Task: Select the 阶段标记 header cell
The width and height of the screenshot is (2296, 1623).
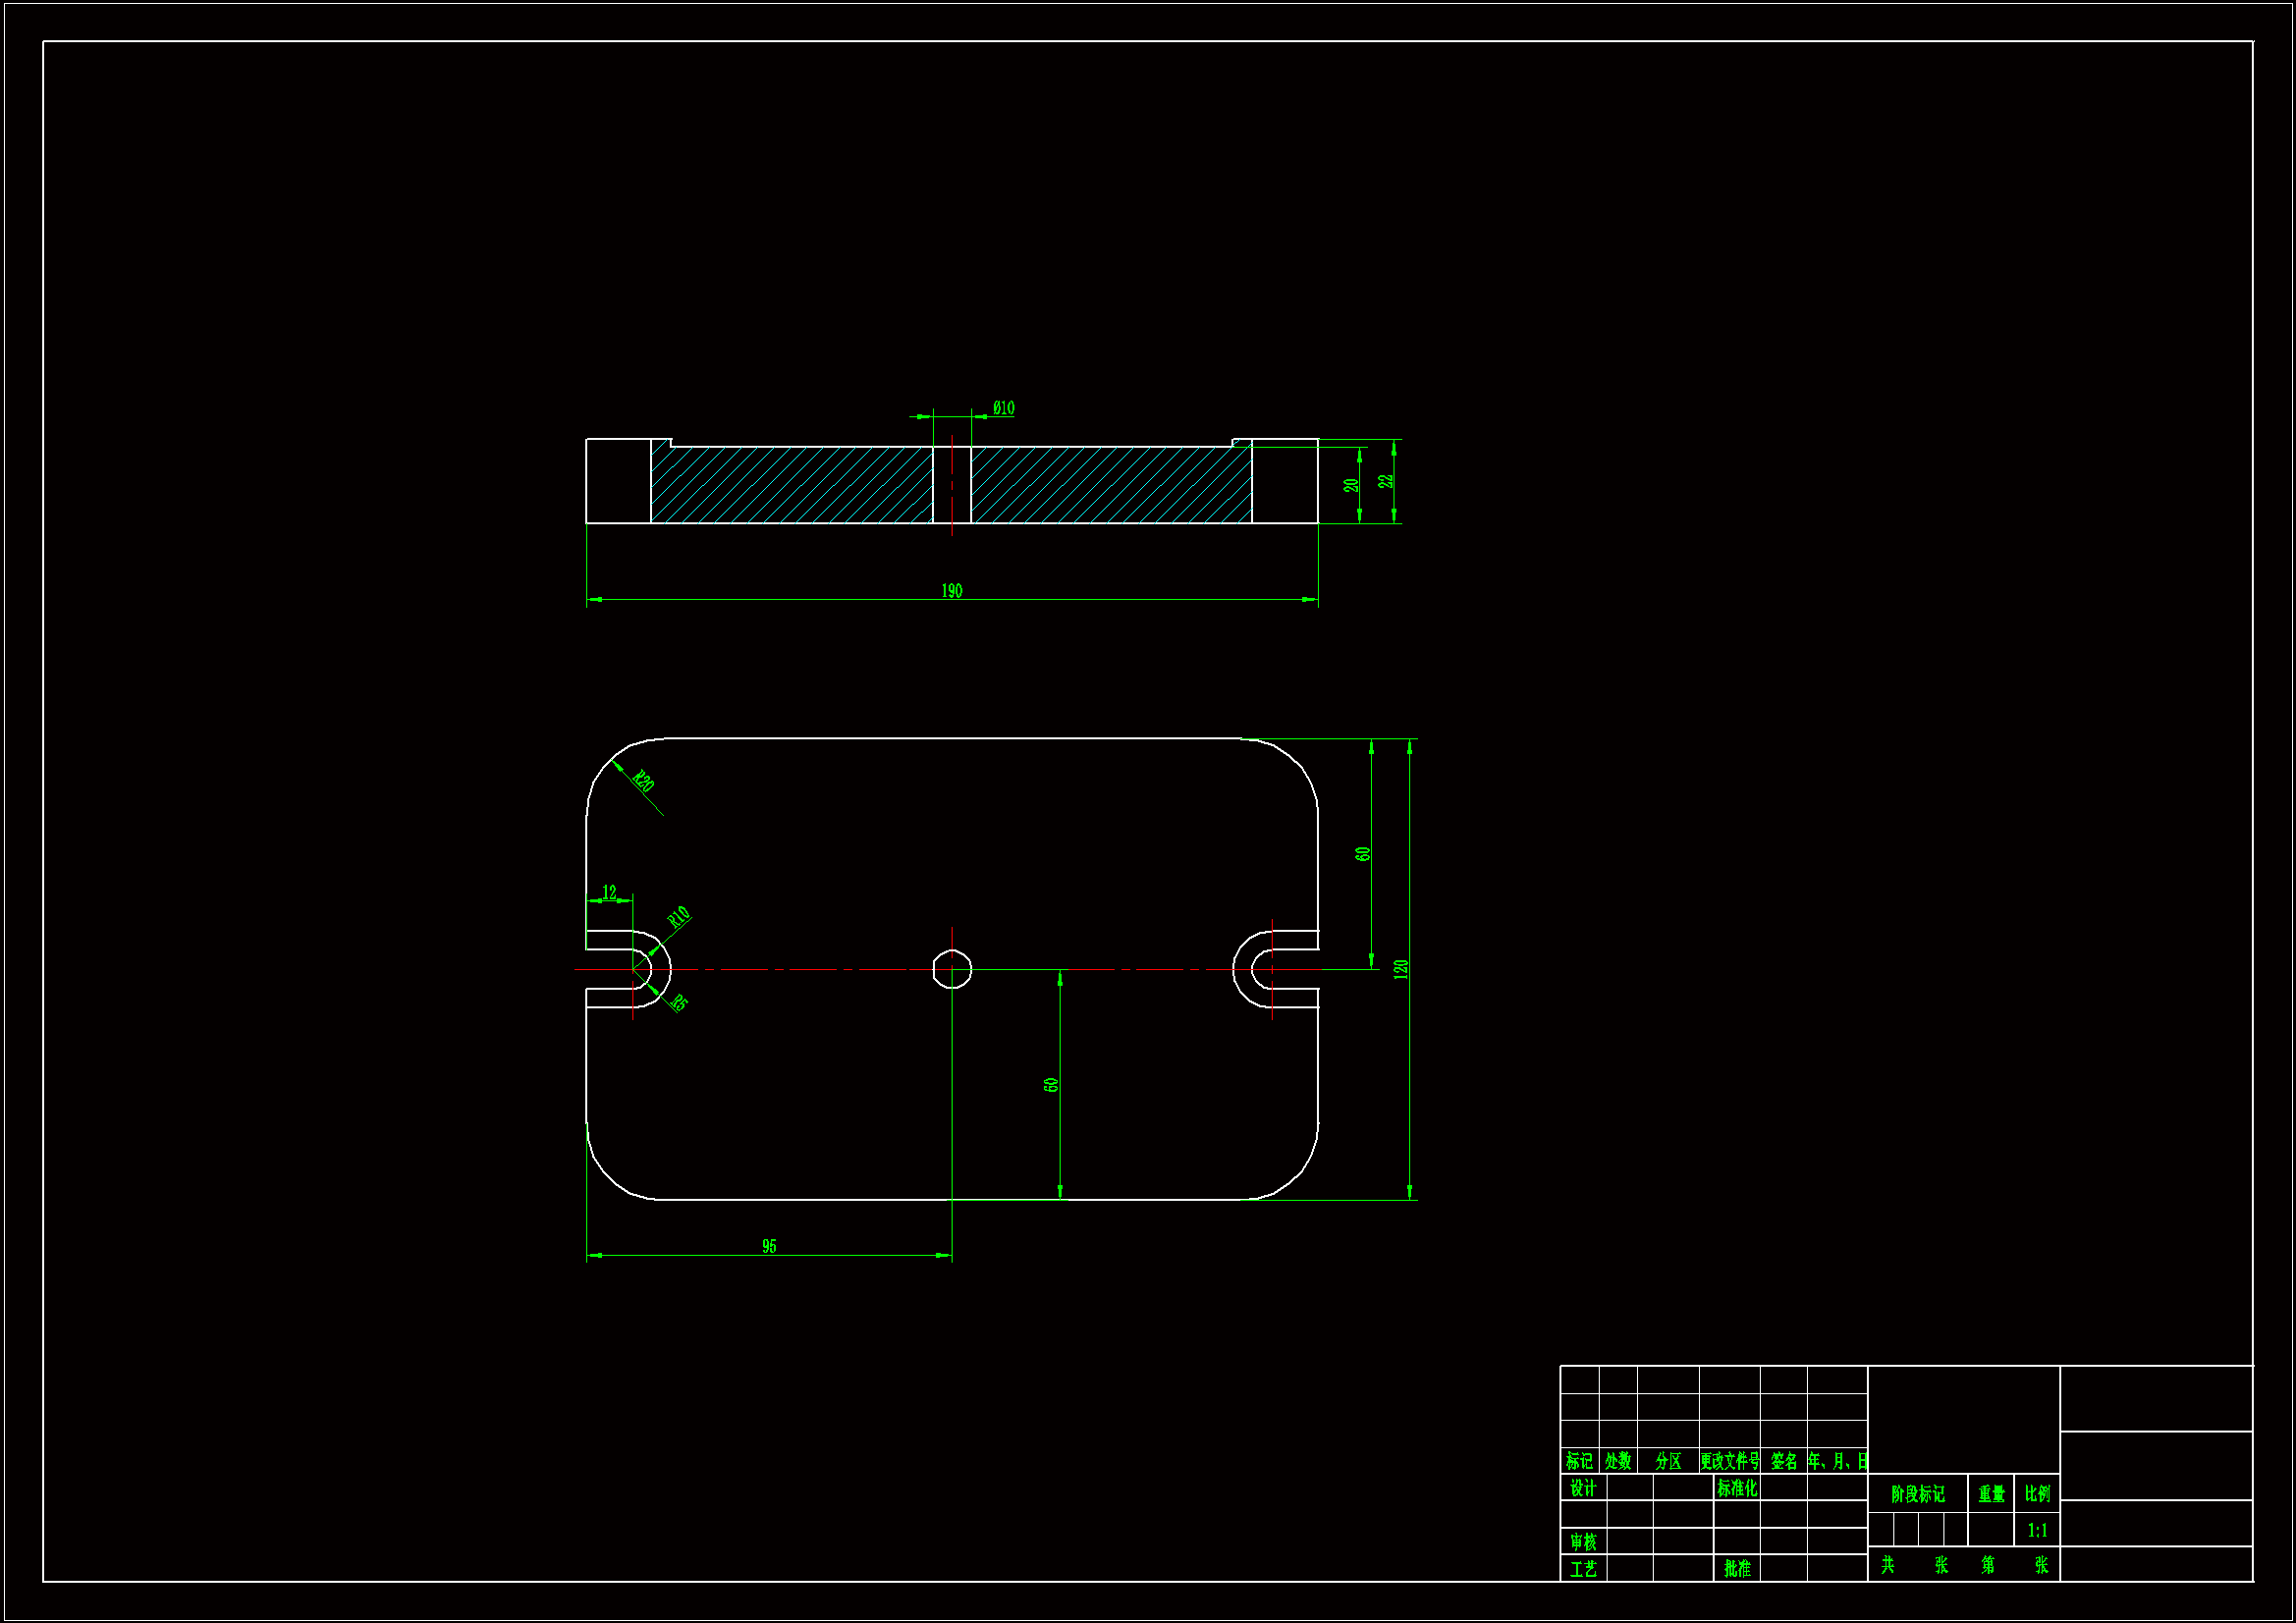Action: click(1917, 1494)
